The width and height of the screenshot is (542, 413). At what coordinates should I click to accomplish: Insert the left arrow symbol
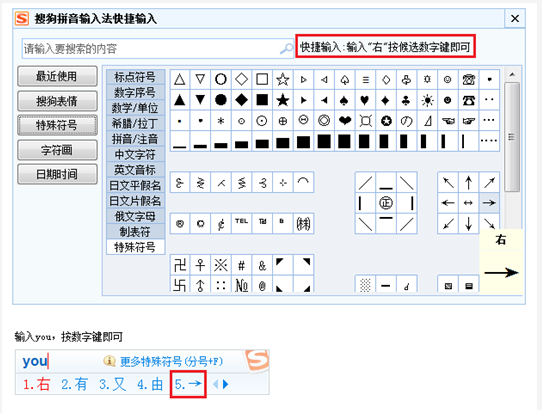[x=448, y=203]
